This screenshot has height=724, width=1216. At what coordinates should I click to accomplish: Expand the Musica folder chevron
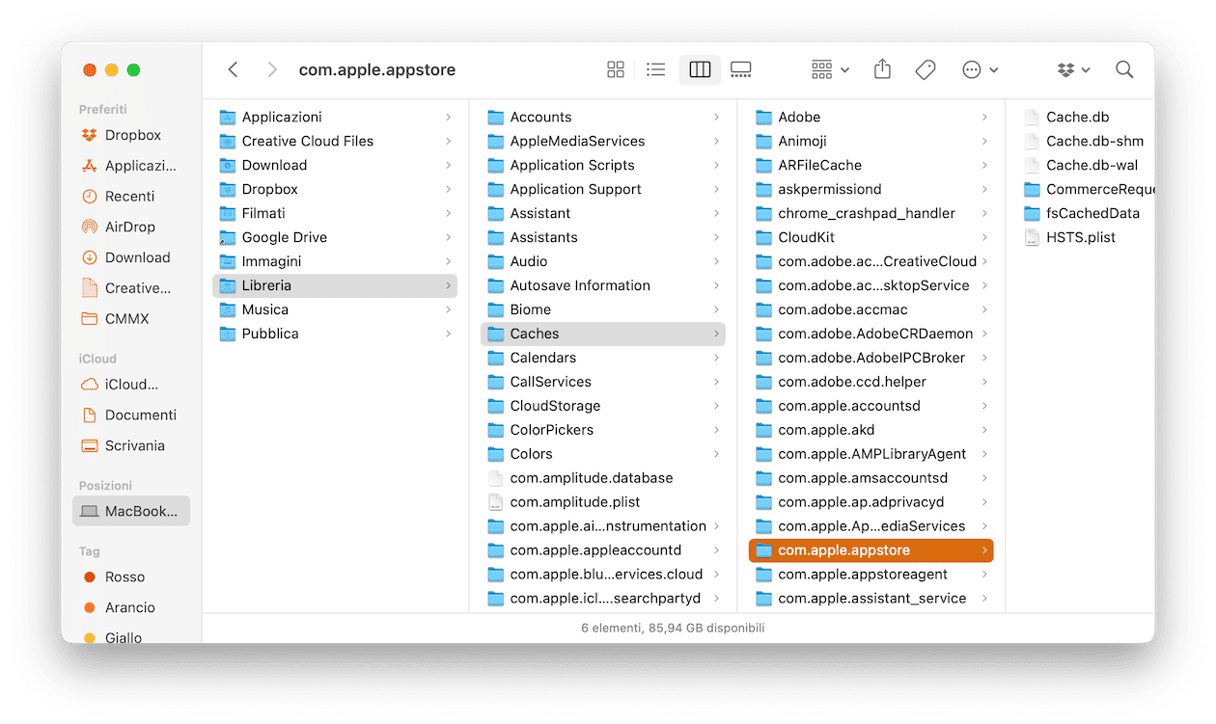click(448, 310)
